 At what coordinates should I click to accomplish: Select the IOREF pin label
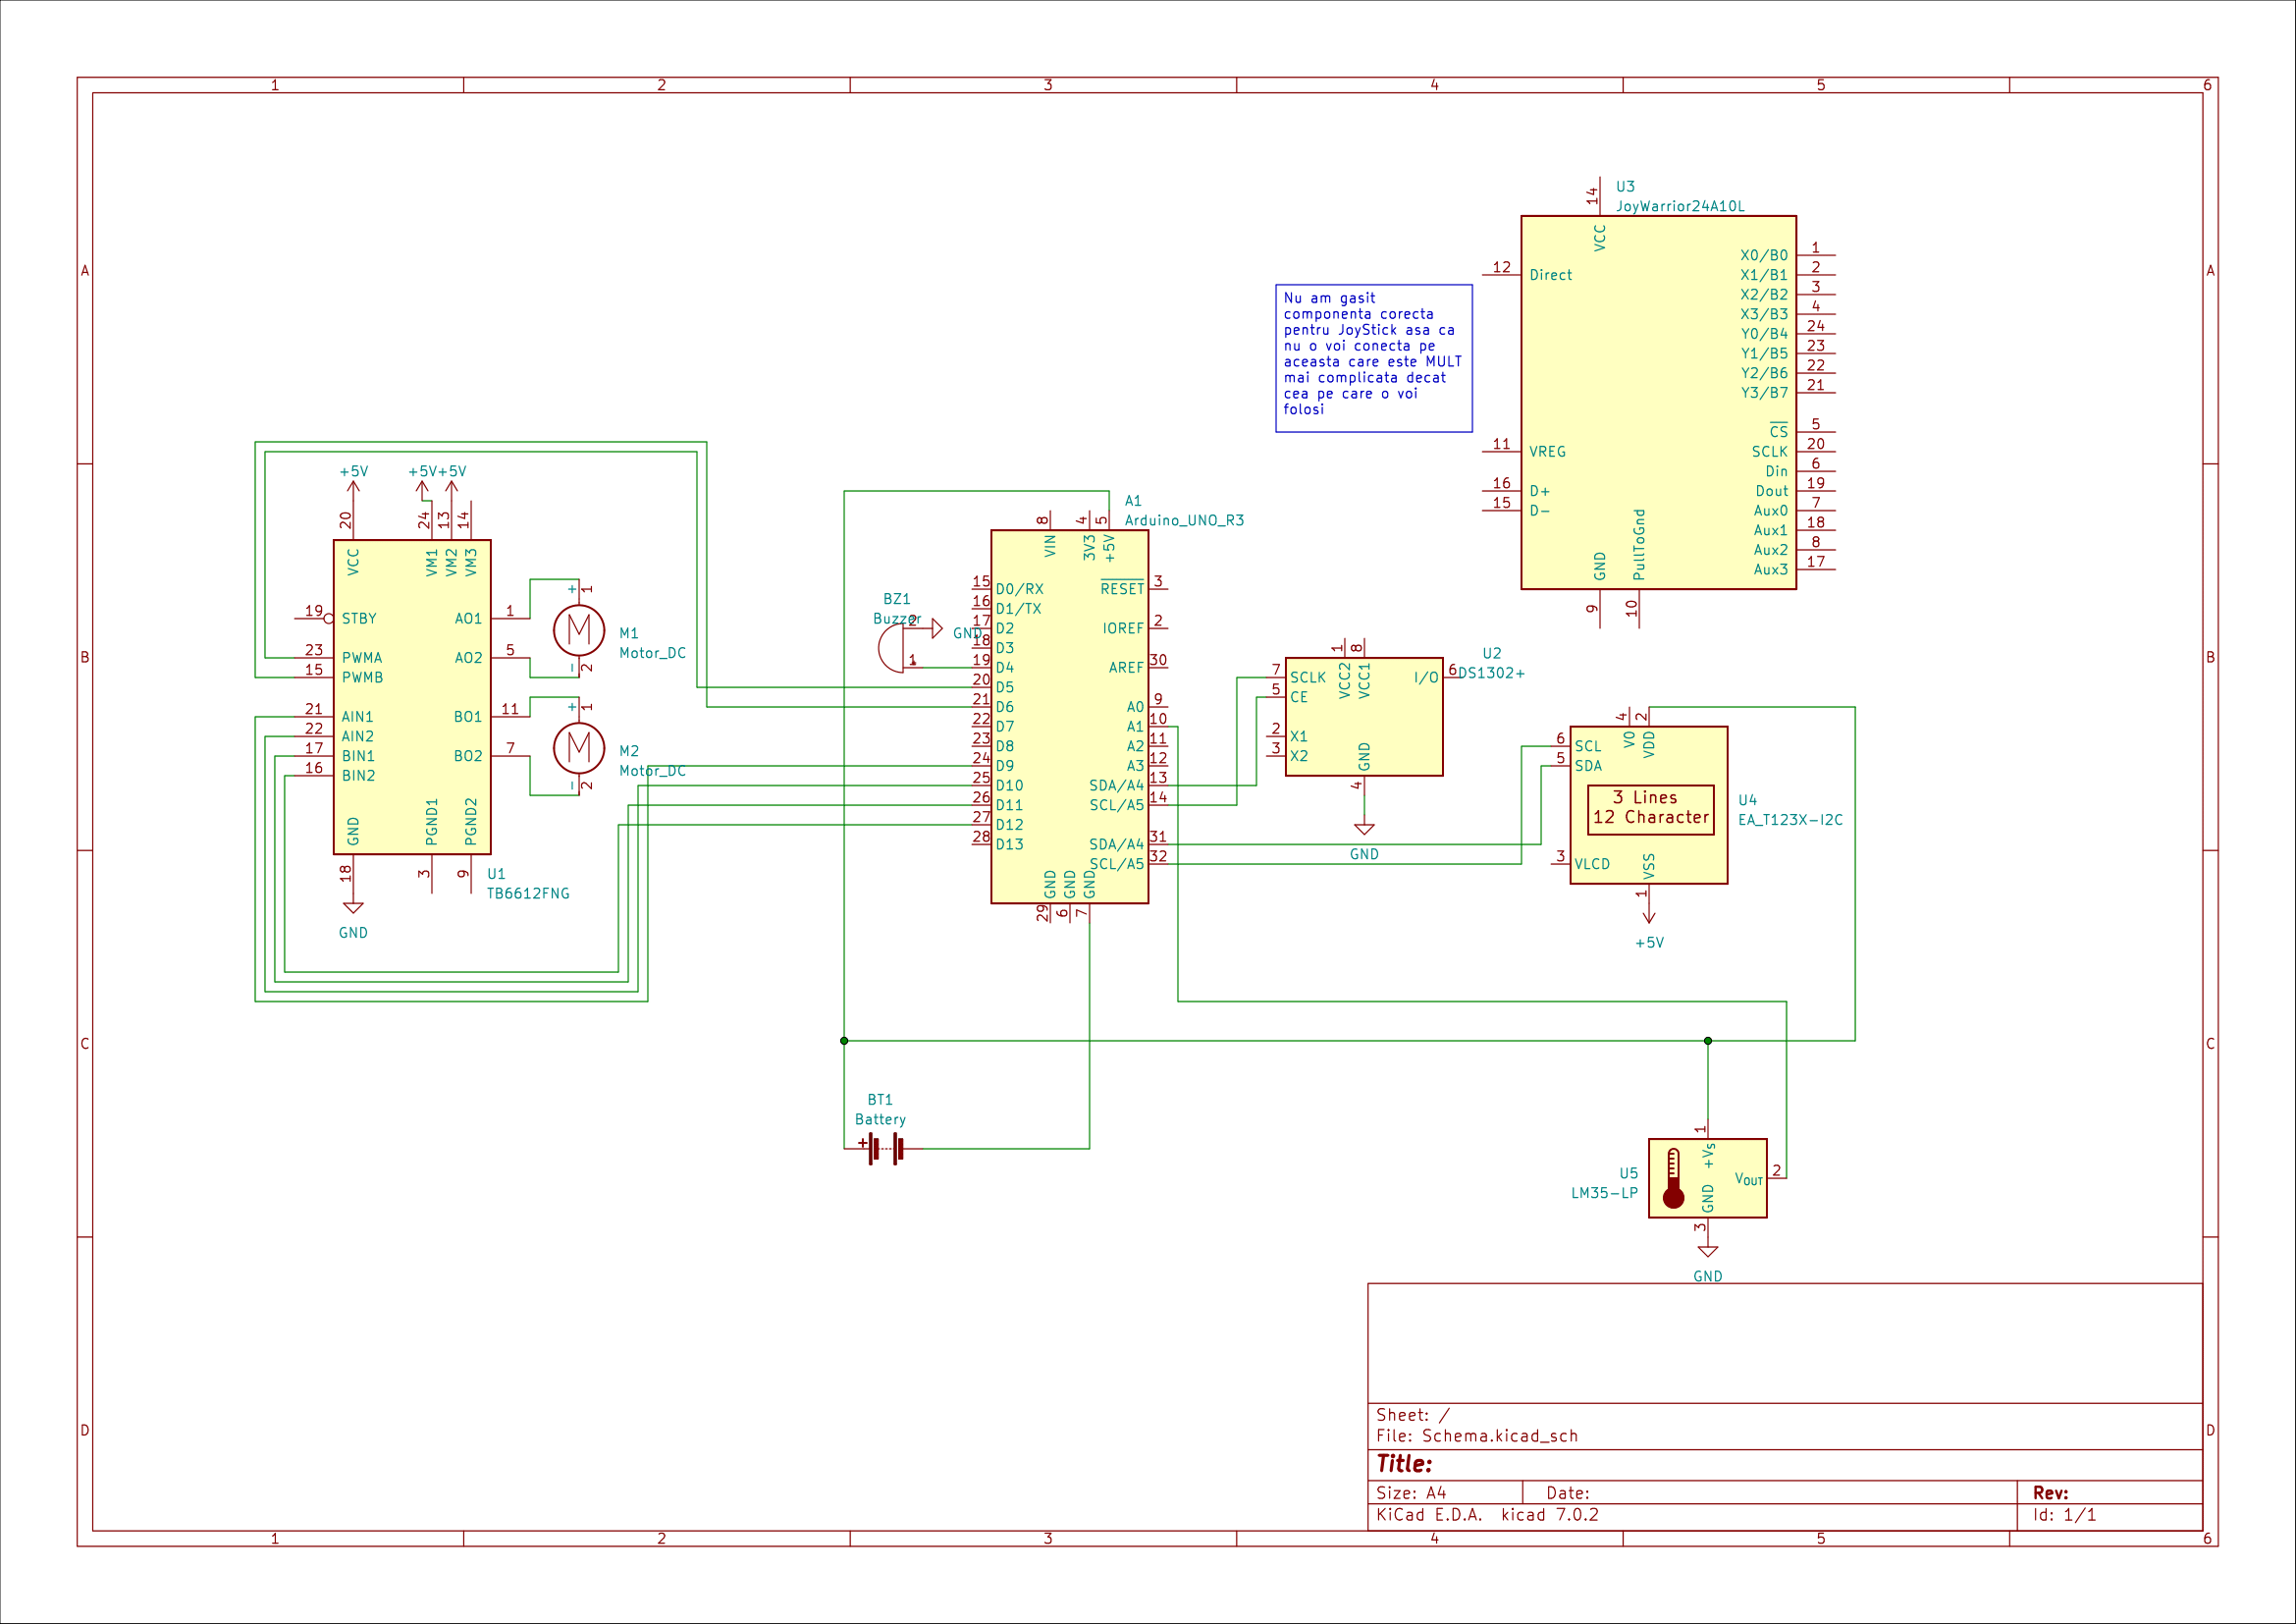coord(1123,629)
